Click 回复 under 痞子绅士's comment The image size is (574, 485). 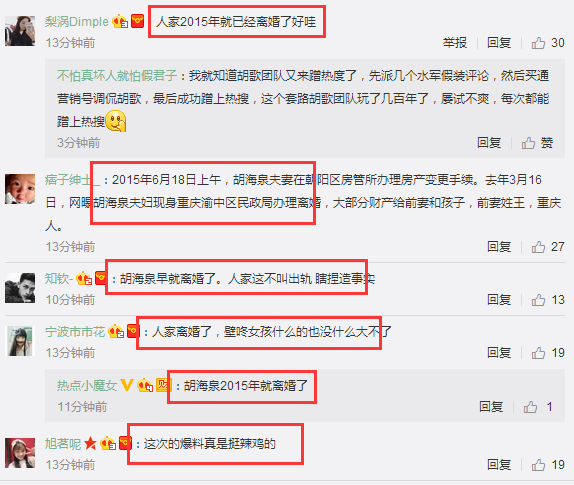499,247
